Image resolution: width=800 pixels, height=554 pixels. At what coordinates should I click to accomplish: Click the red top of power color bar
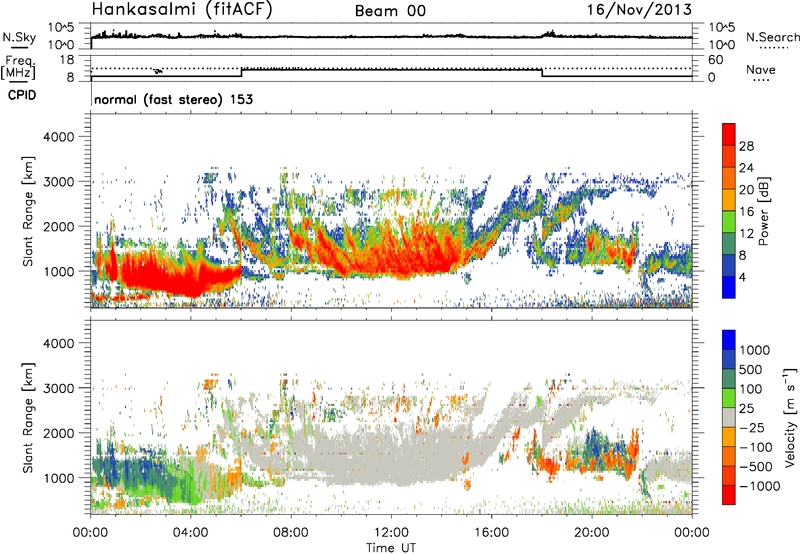coord(729,134)
